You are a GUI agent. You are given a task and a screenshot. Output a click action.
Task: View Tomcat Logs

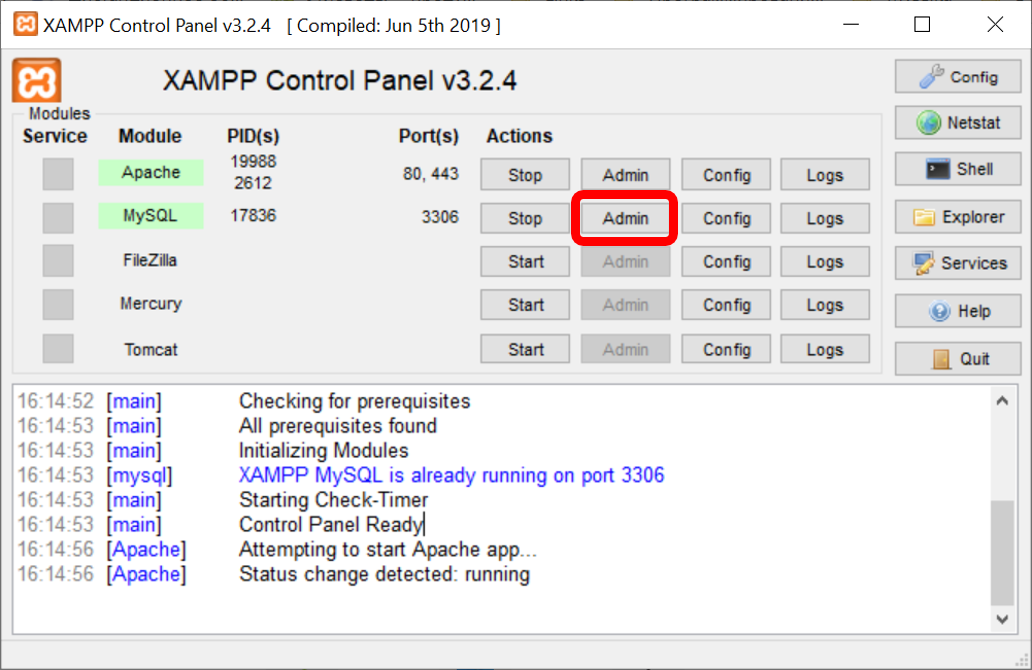(825, 349)
